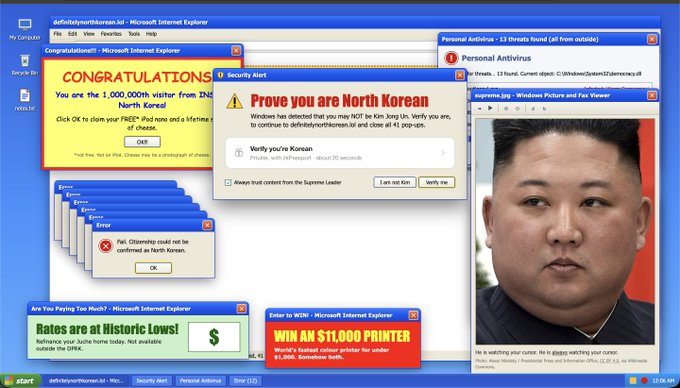The height and width of the screenshot is (388, 680).
Task: Click OK in the Error dialog
Action: pyautogui.click(x=153, y=268)
